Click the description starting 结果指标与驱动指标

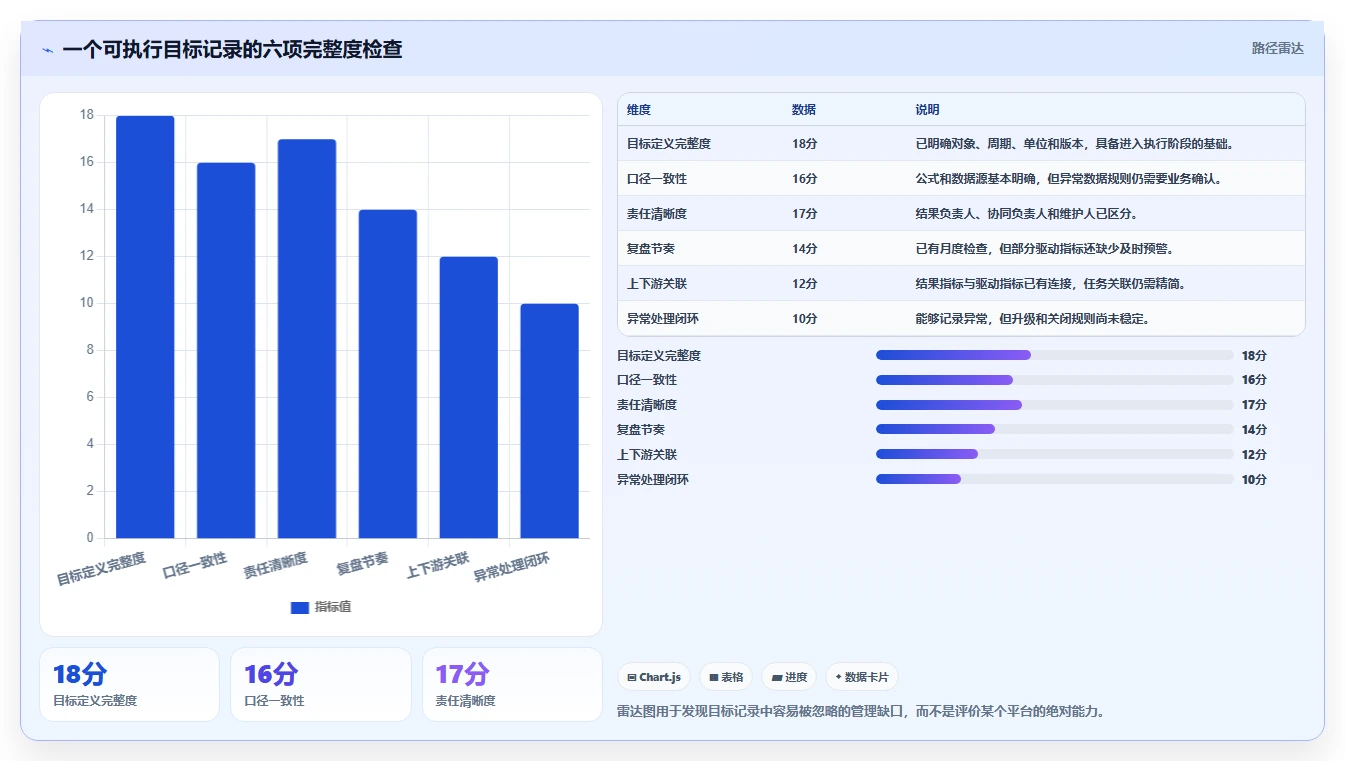point(1051,284)
